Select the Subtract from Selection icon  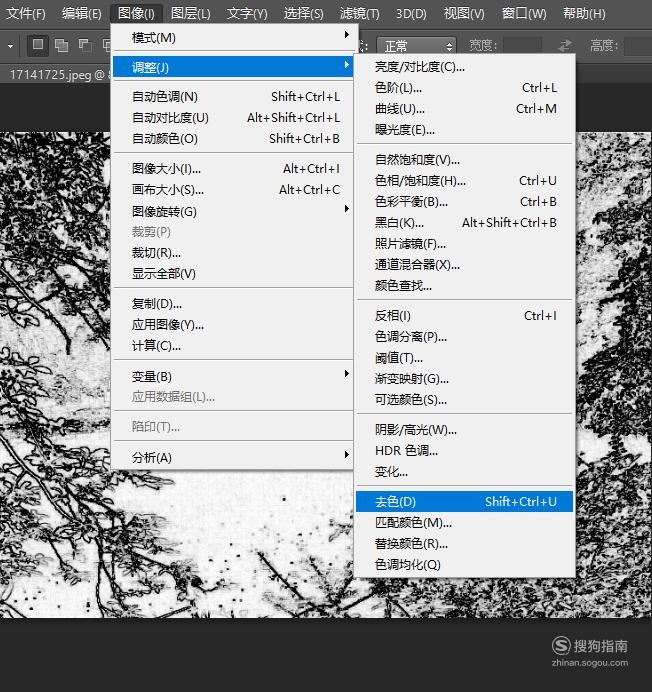(85, 45)
